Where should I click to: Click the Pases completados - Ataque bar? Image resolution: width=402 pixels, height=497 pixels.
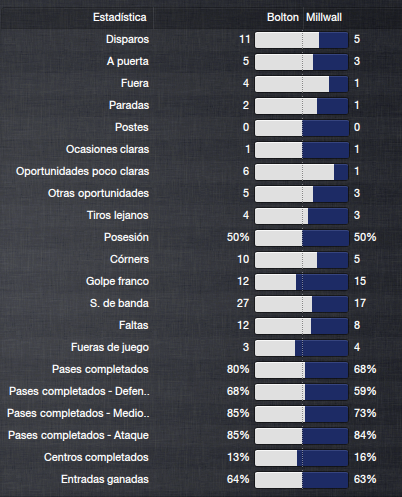click(x=302, y=436)
